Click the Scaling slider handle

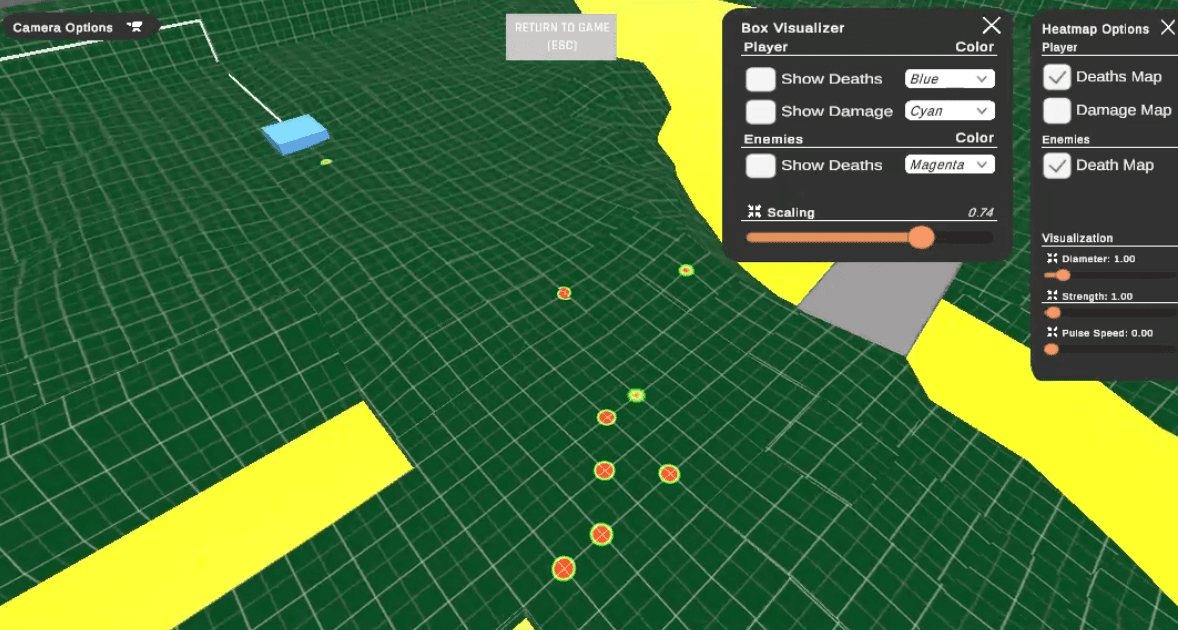(x=921, y=237)
